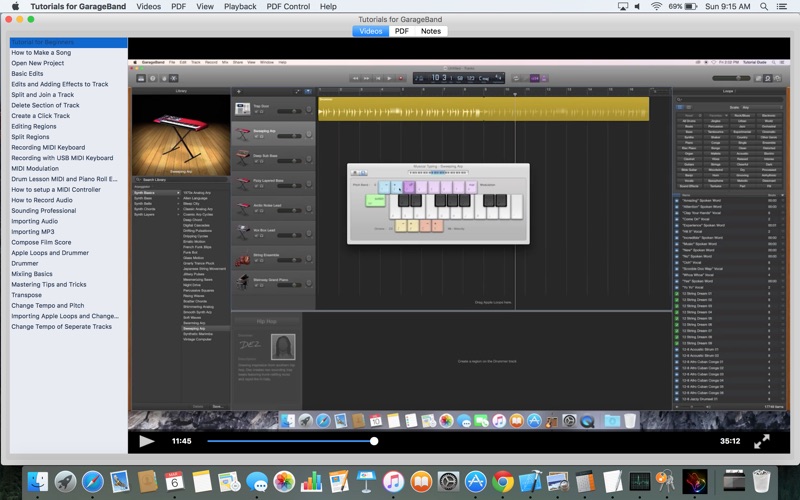
Task: Open Trash in the Dock
Action: point(761,481)
